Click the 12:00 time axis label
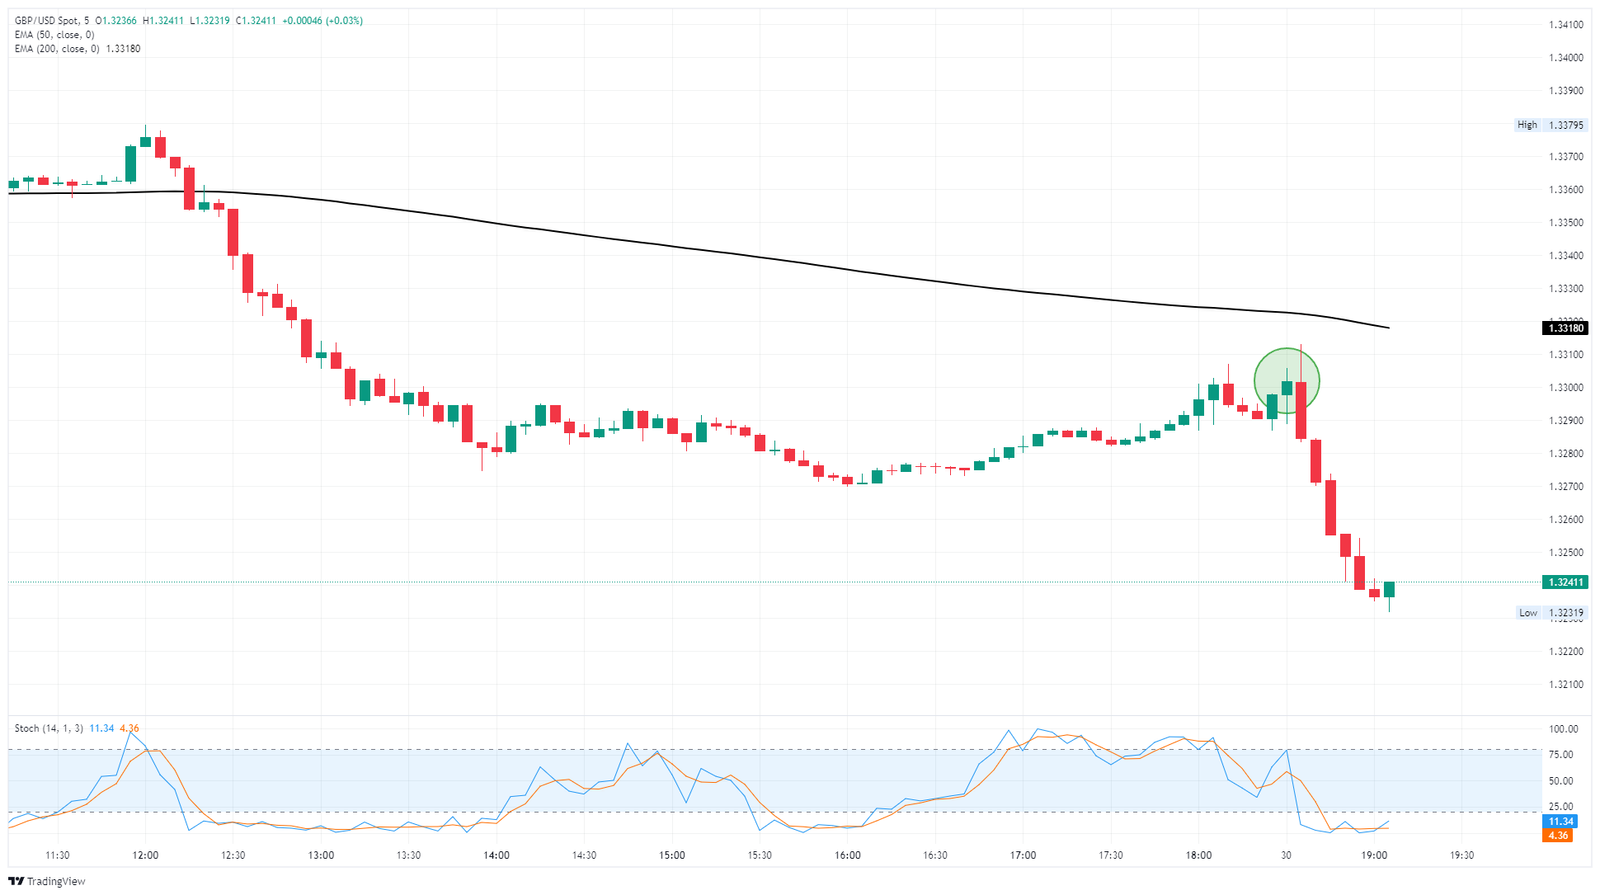The image size is (1600, 896). [146, 855]
